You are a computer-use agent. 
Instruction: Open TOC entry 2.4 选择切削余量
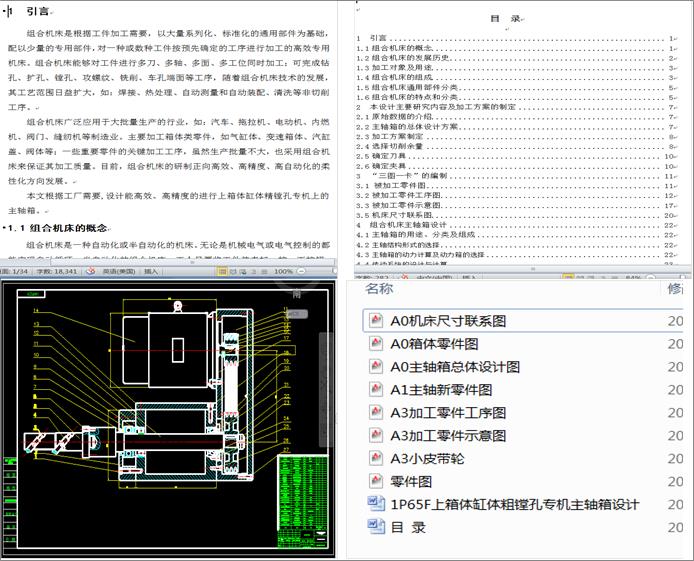click(517, 146)
